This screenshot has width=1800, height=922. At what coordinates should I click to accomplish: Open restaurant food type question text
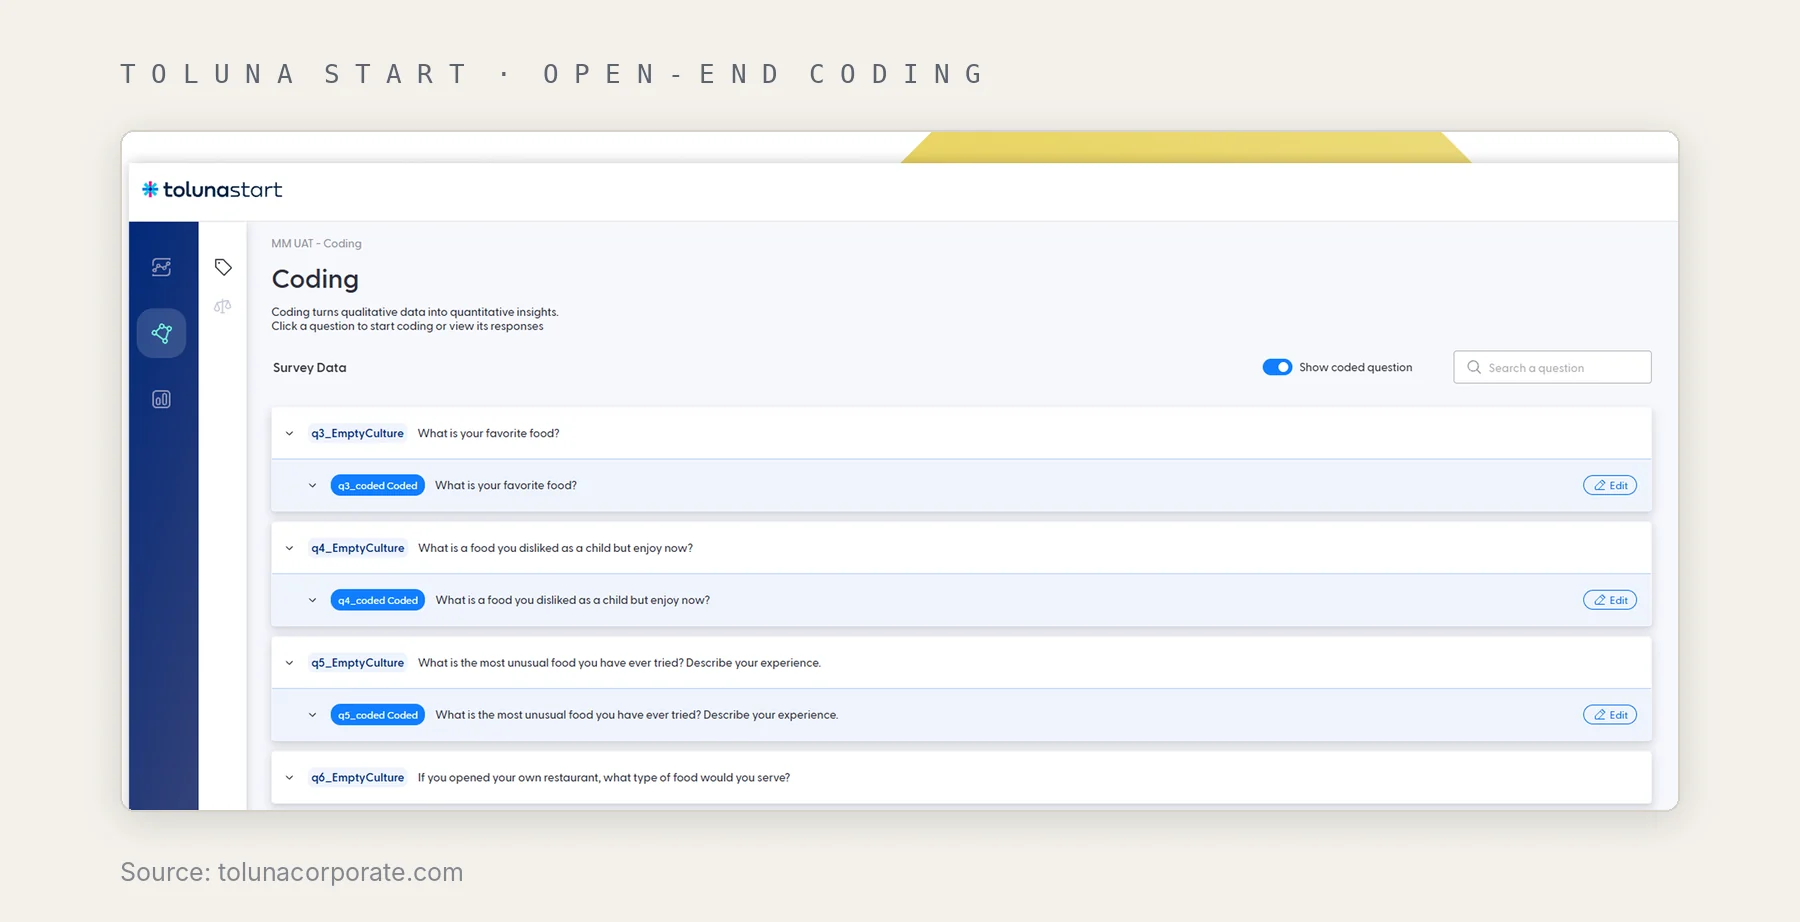coord(604,778)
